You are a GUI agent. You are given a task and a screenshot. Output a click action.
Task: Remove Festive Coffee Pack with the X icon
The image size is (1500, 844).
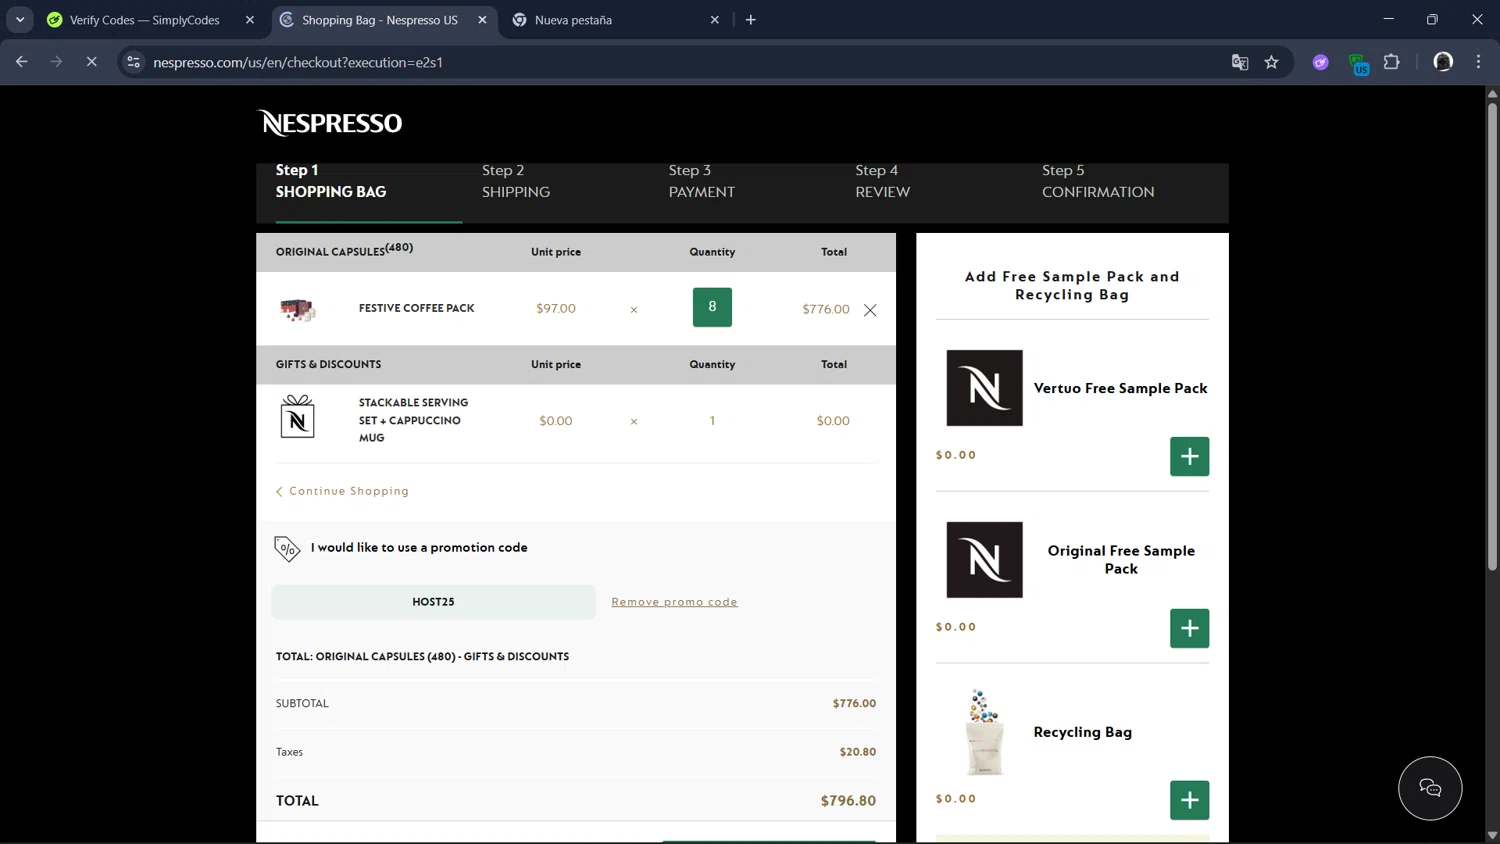point(870,310)
